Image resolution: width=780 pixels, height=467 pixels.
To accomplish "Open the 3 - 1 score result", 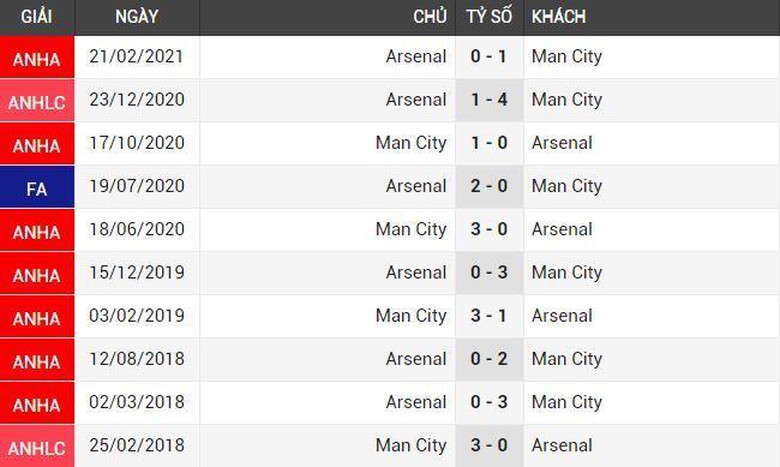I will coord(489,316).
